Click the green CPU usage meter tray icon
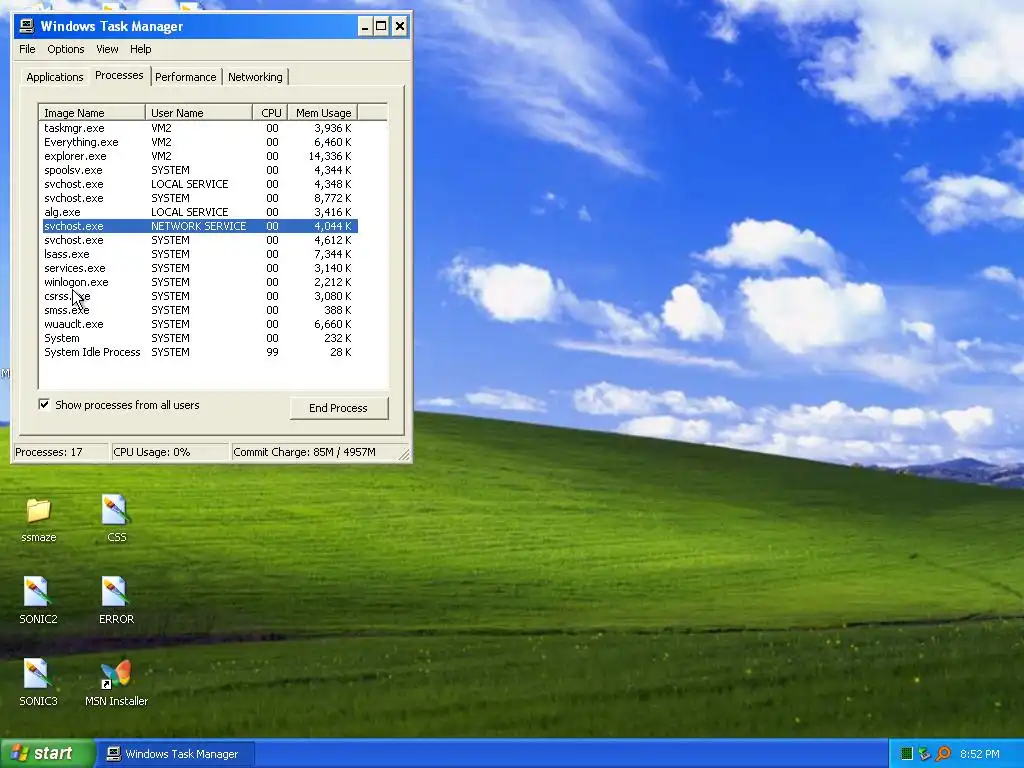The height and width of the screenshot is (768, 1024). pos(906,754)
